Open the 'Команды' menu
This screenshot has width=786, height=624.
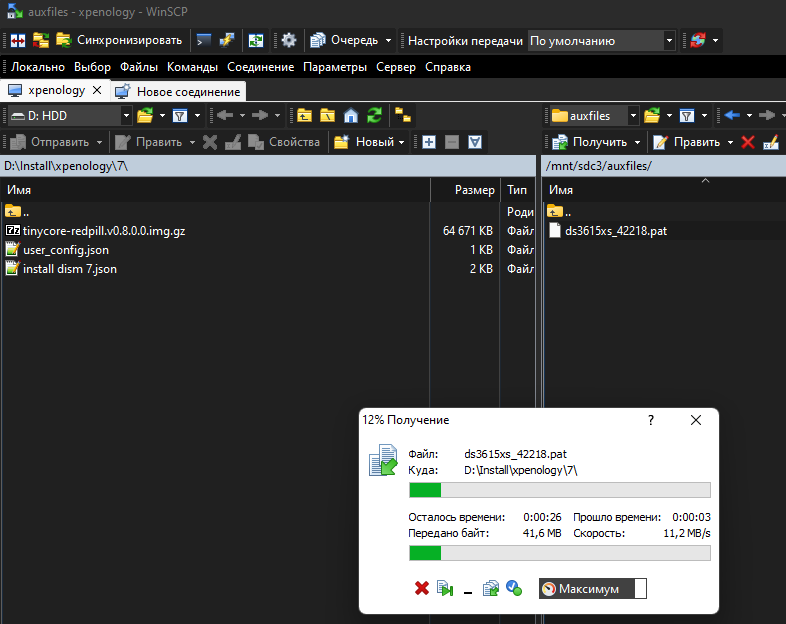point(193,67)
